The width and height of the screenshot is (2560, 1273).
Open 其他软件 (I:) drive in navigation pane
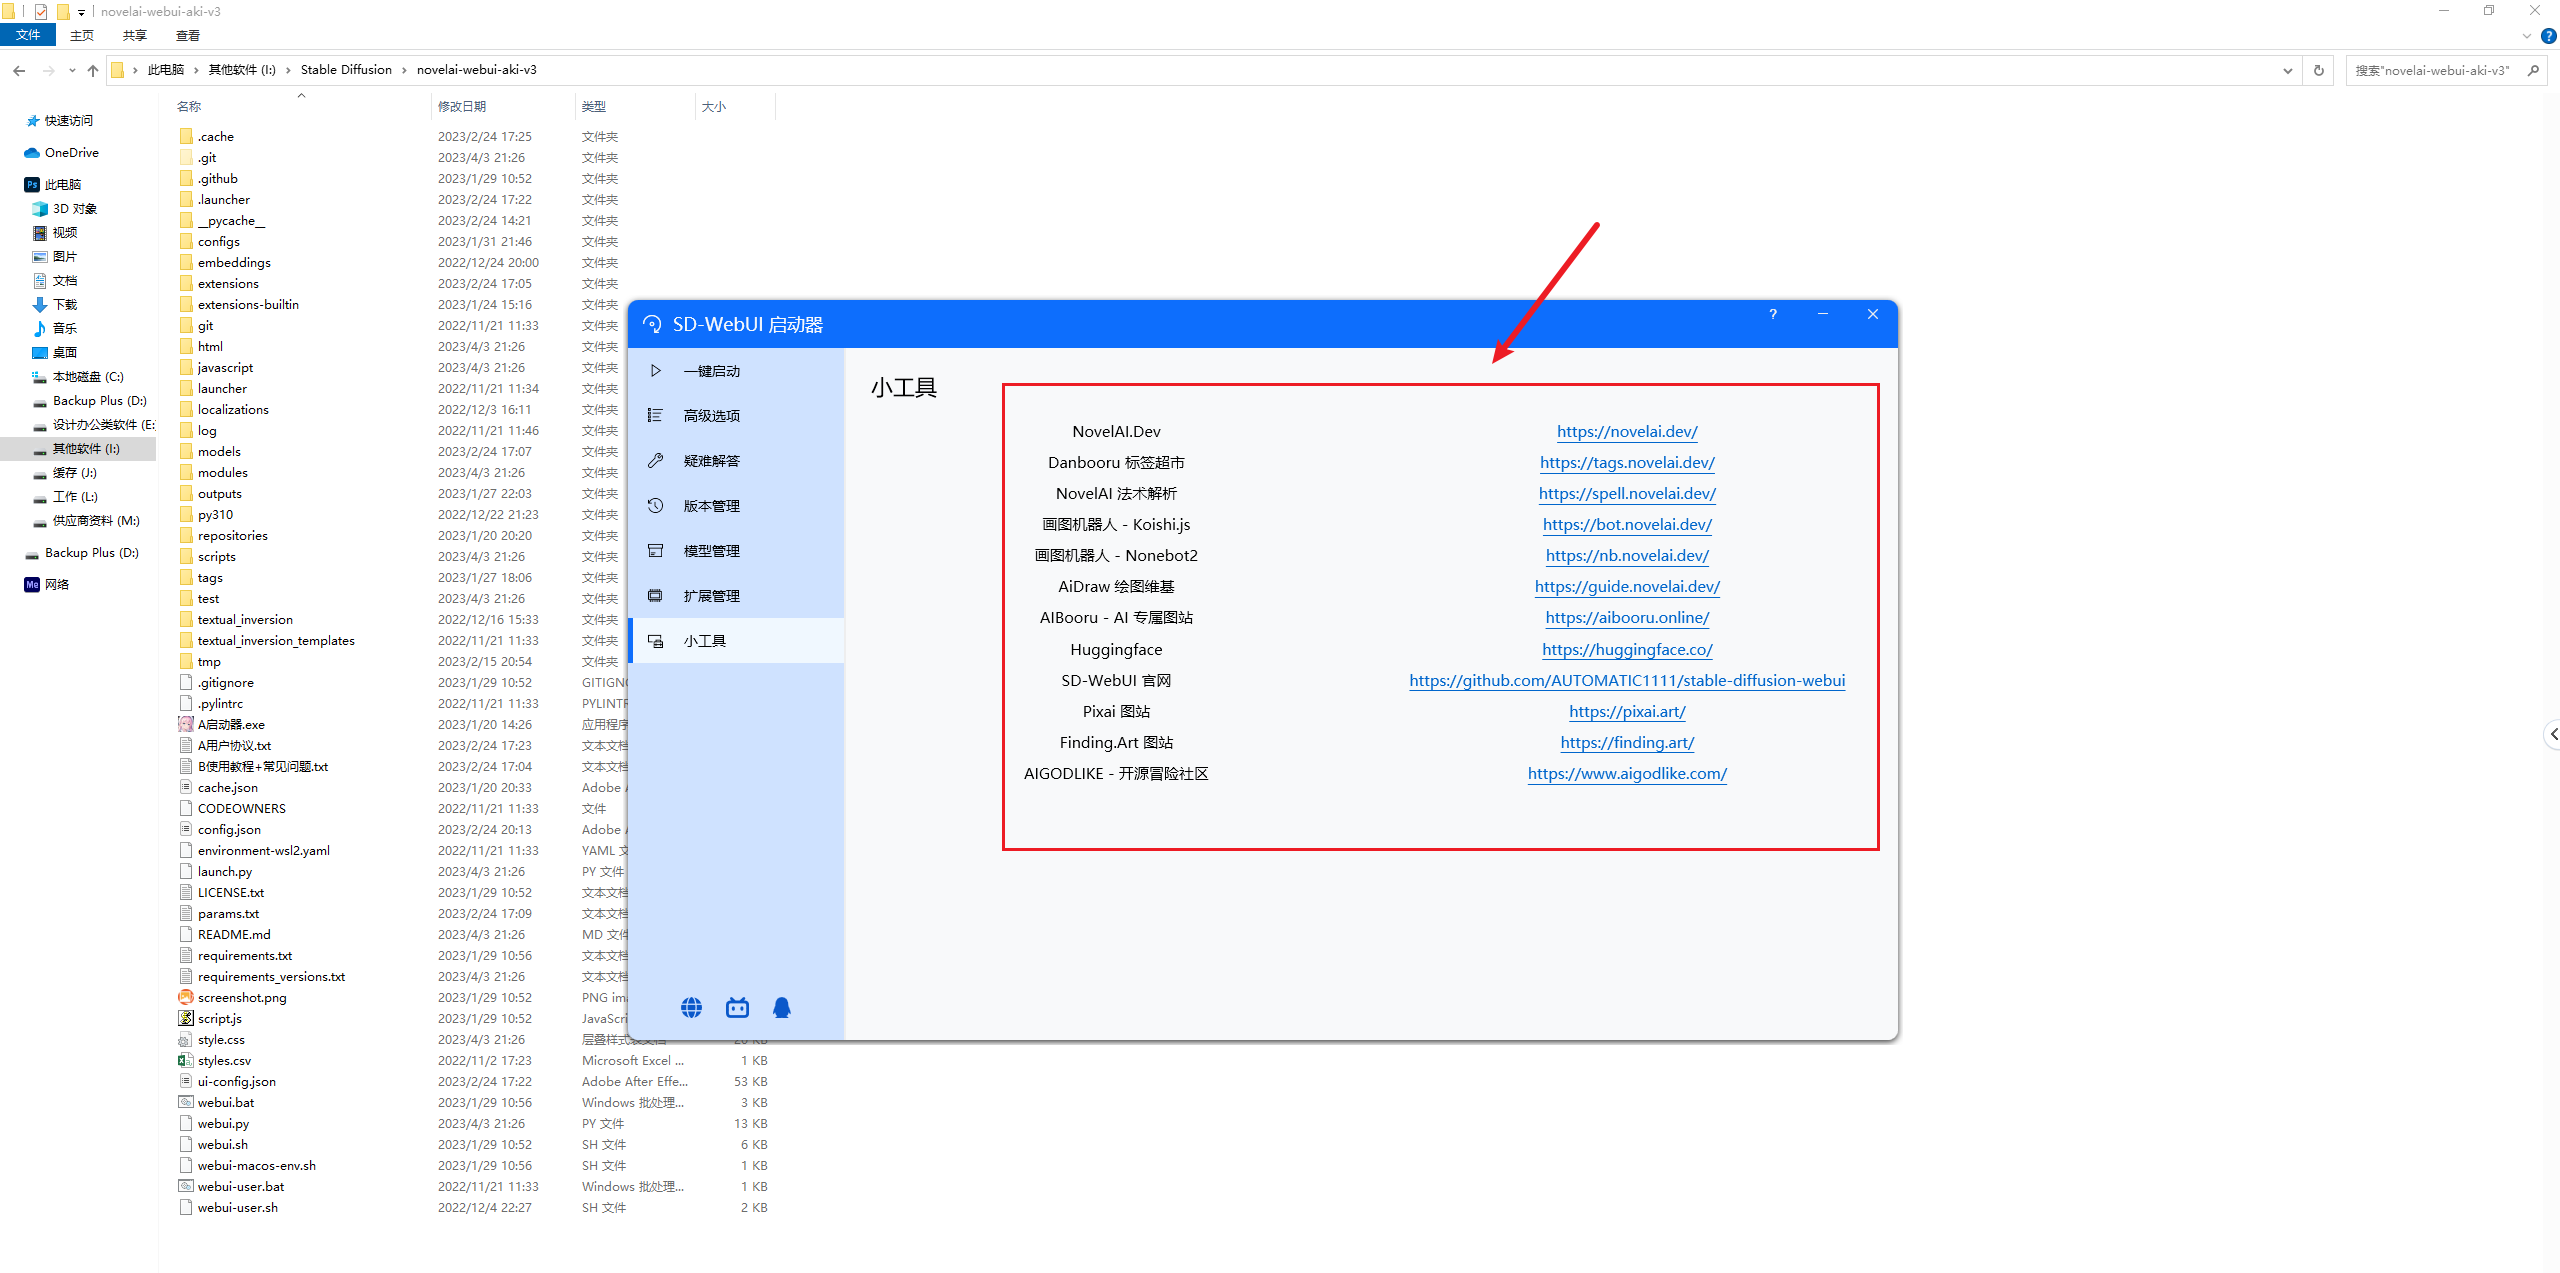[76, 448]
